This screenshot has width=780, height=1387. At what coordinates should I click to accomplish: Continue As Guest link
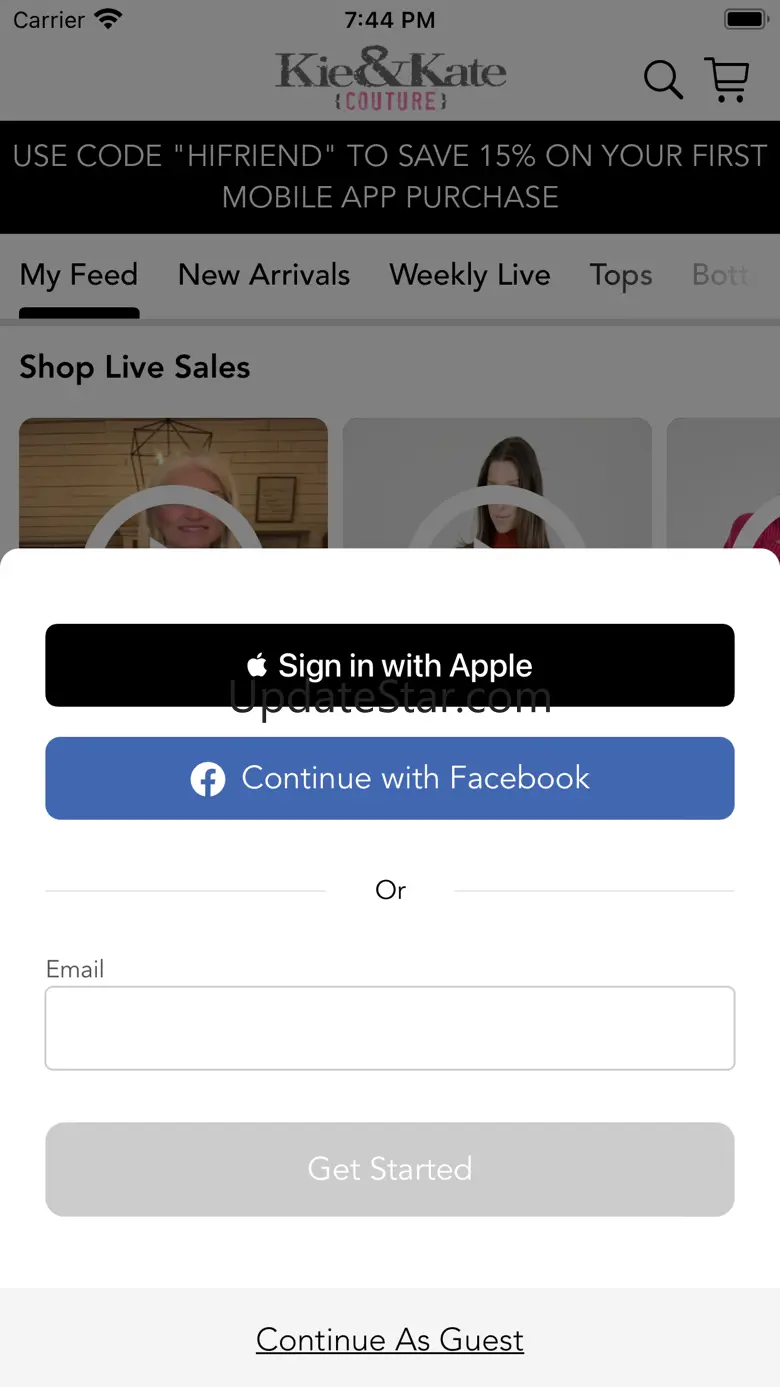390,1340
